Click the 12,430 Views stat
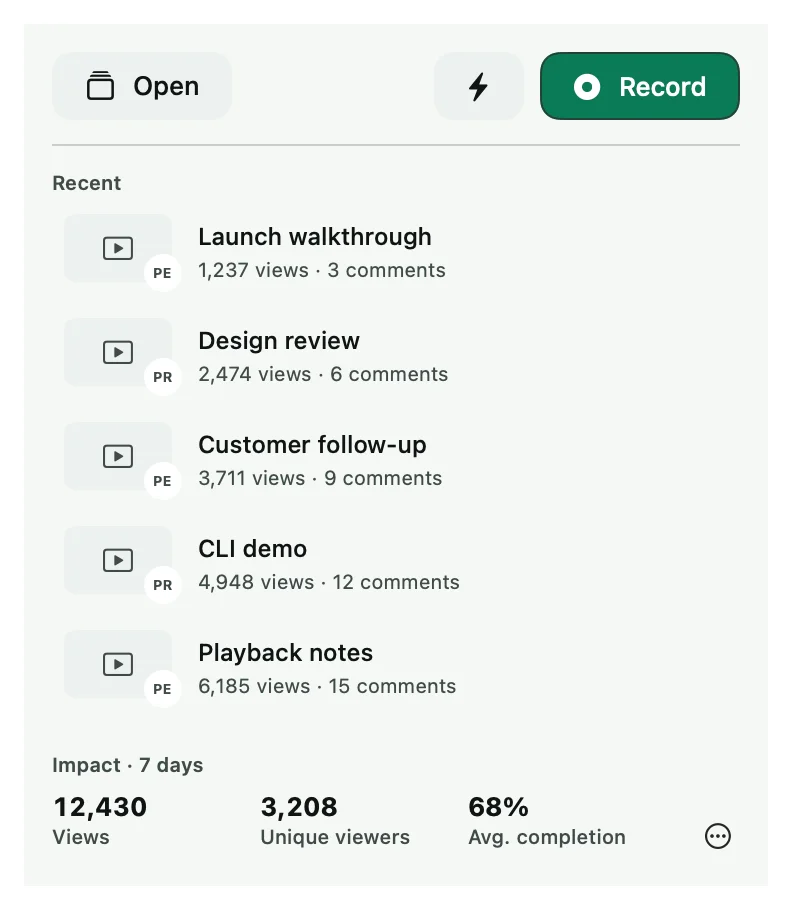Image resolution: width=792 pixels, height=910 pixels. point(100,821)
